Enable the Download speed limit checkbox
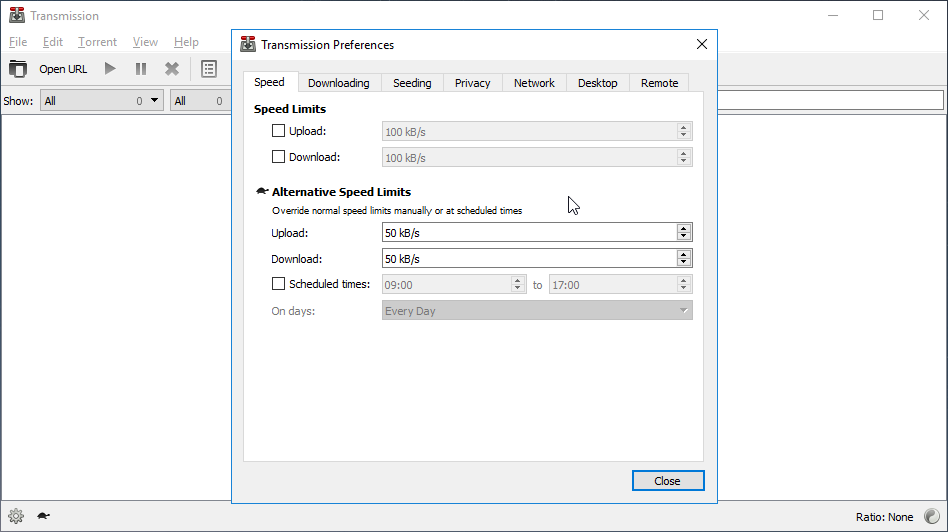 coord(278,157)
